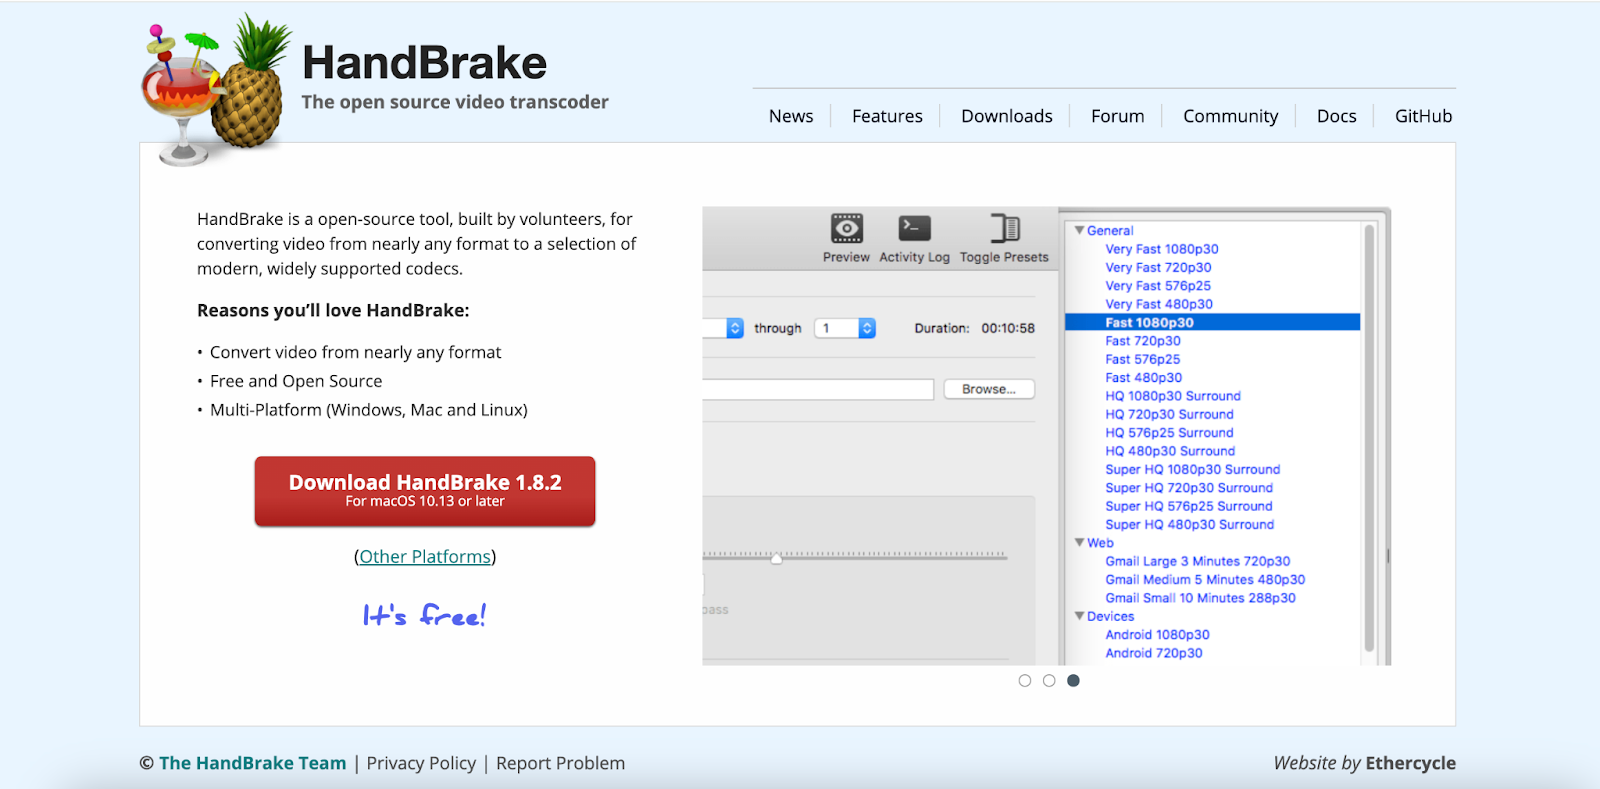Click the 'It's free!' handwritten text
The height and width of the screenshot is (789, 1600).
(424, 614)
